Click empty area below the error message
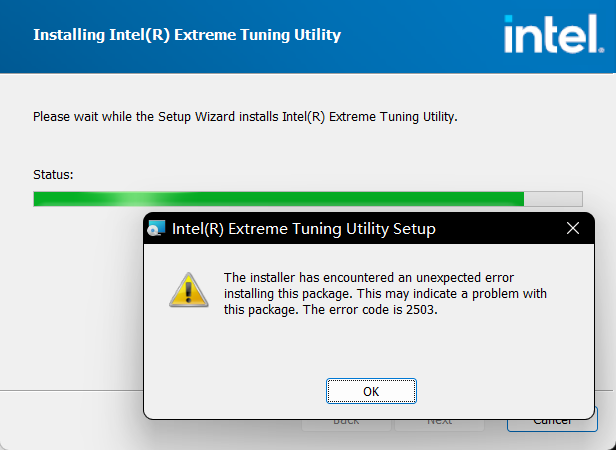 pyautogui.click(x=369, y=346)
